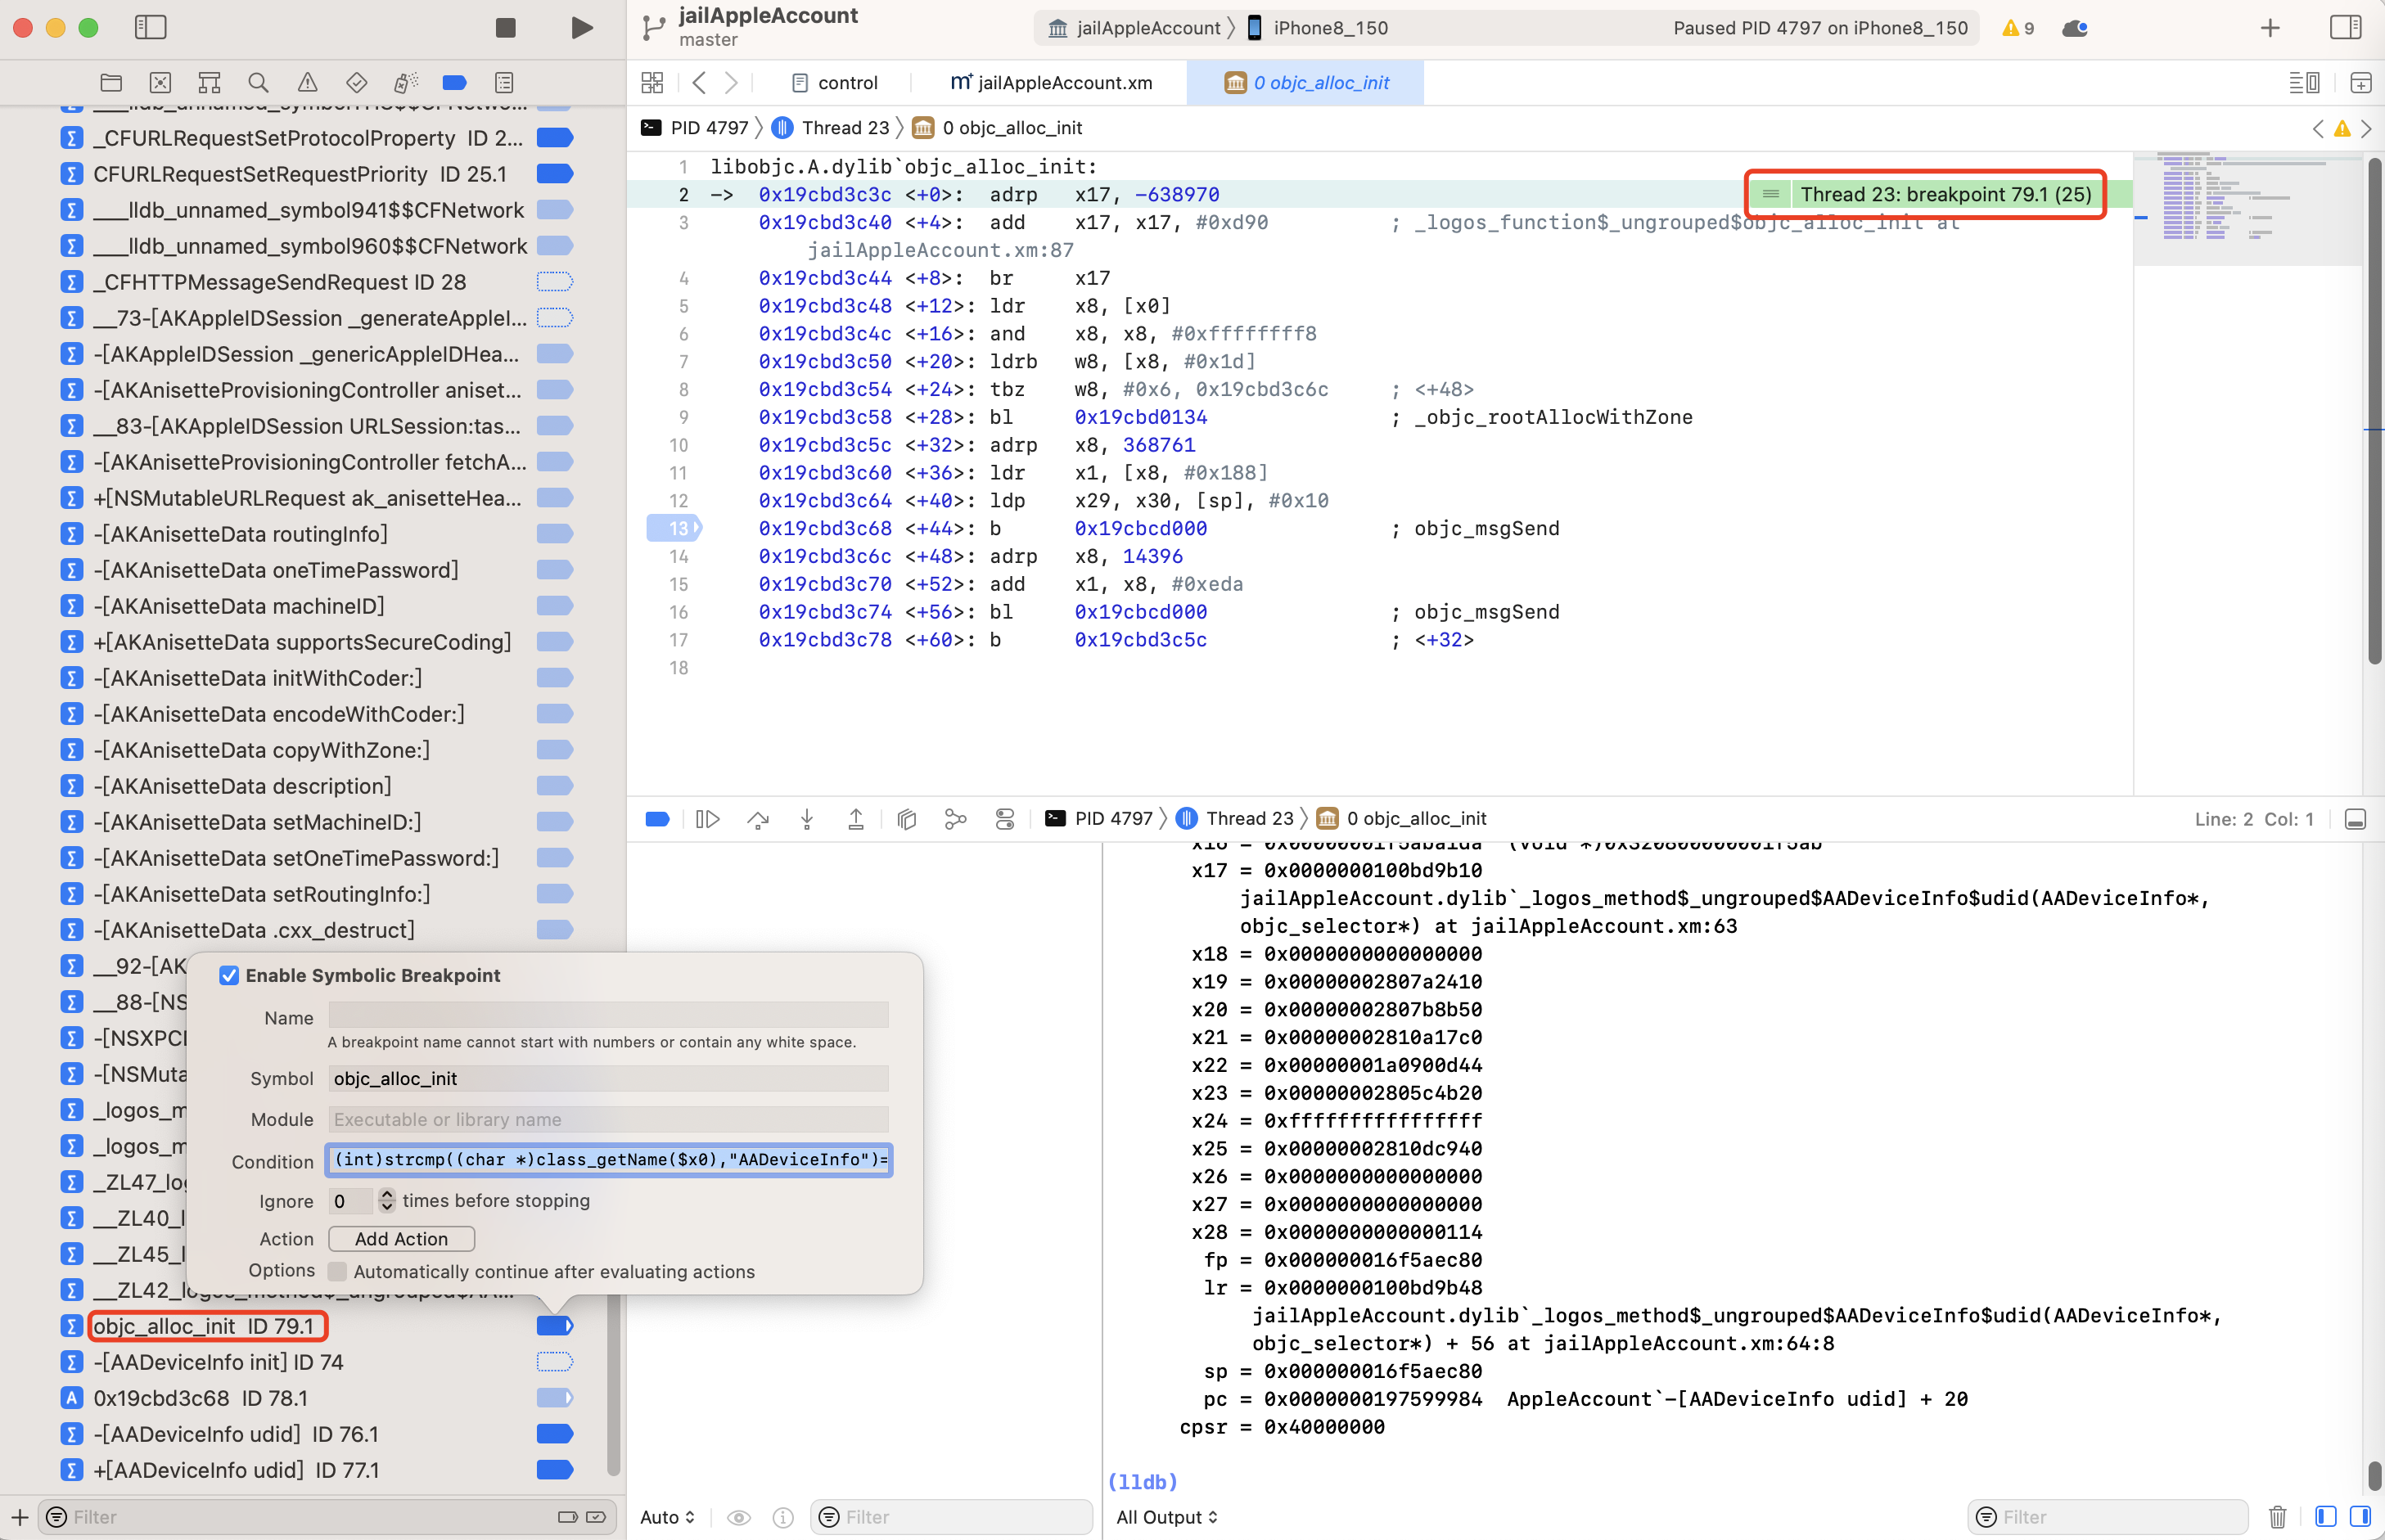Toggle the inspector panel at top right
The height and width of the screenshot is (1540, 2385).
click(x=2345, y=28)
